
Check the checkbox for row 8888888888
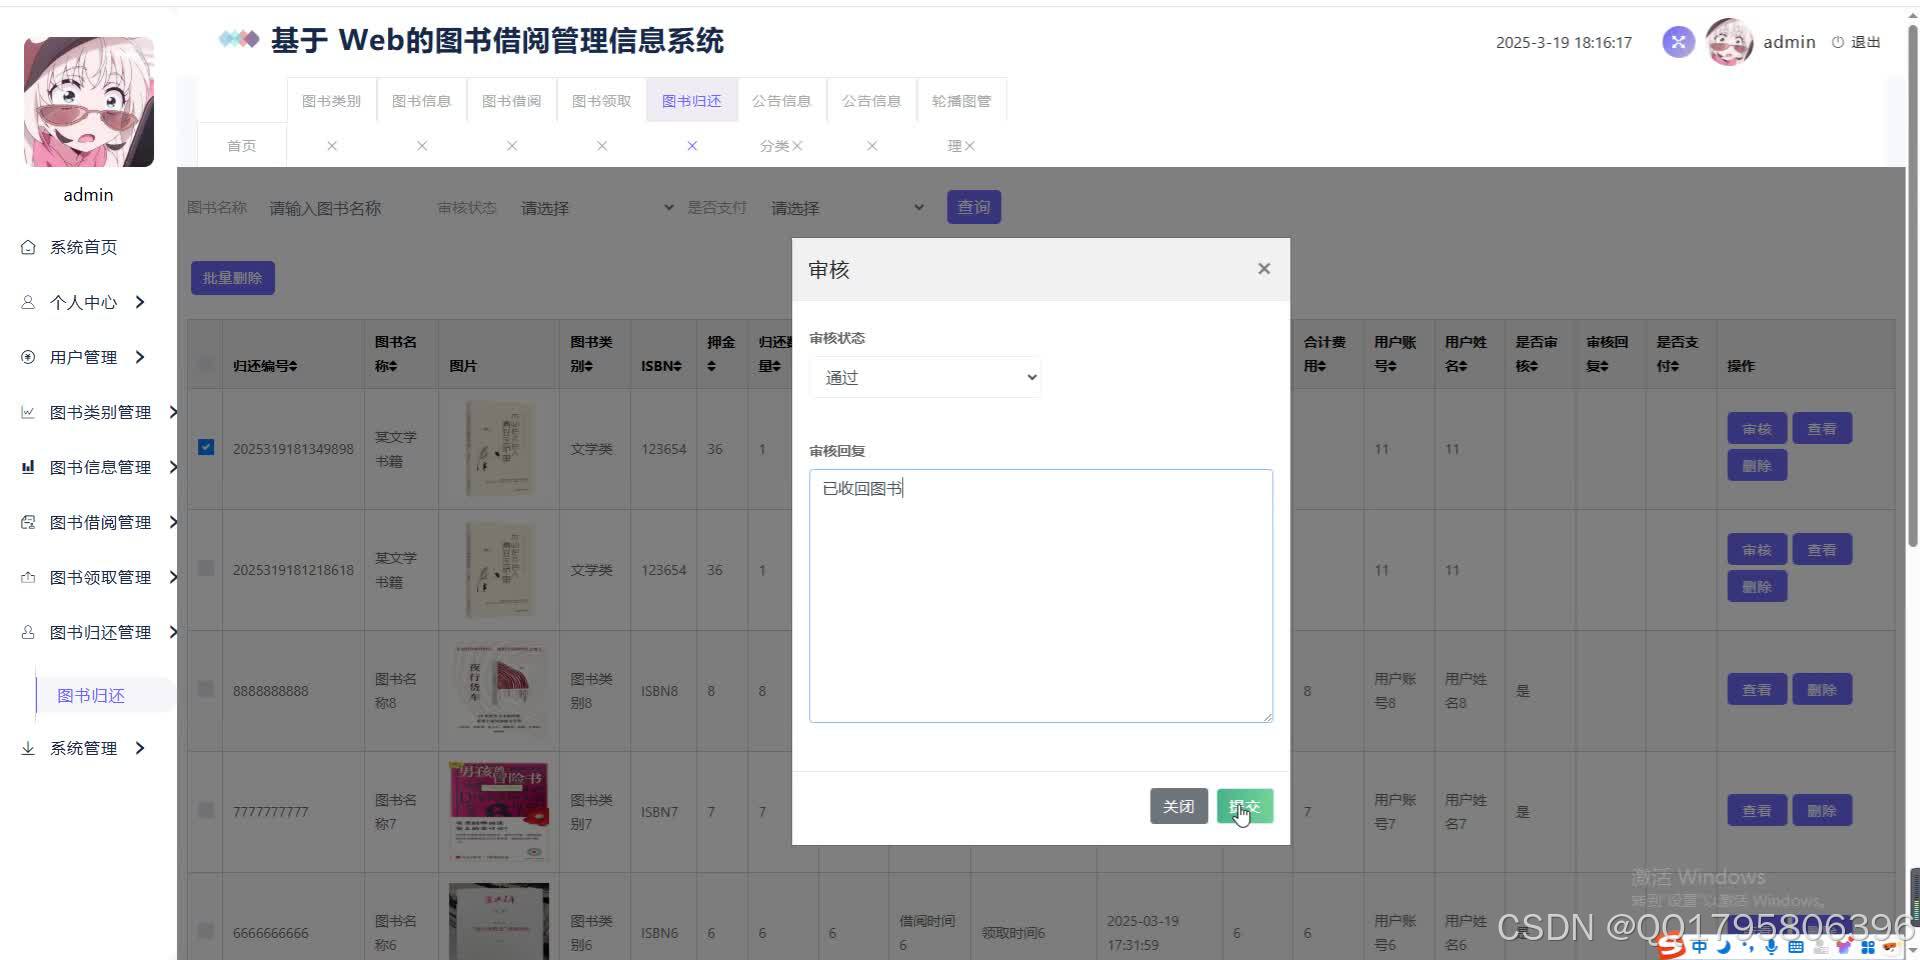point(205,690)
